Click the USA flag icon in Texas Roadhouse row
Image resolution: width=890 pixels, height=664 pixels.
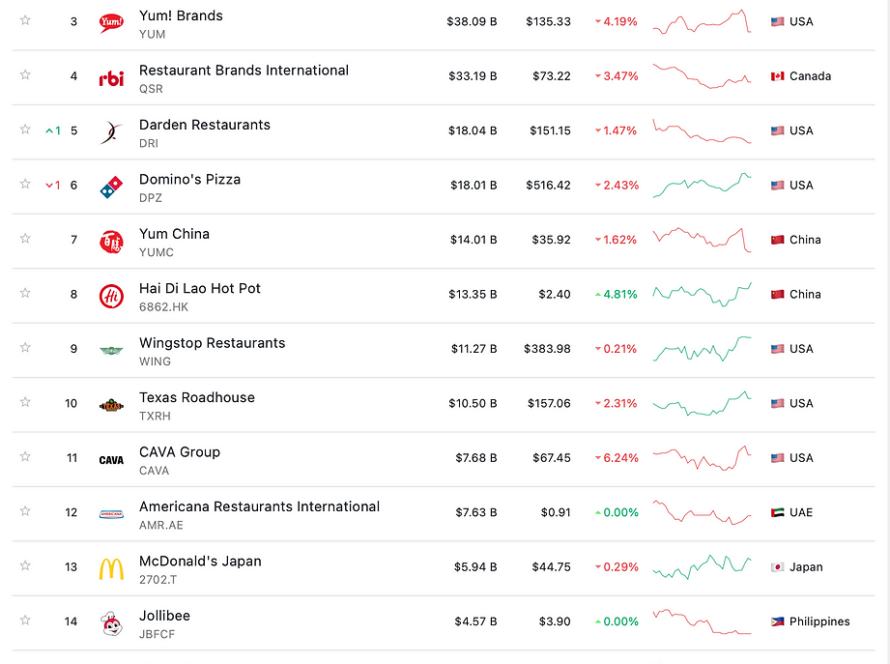tap(777, 403)
